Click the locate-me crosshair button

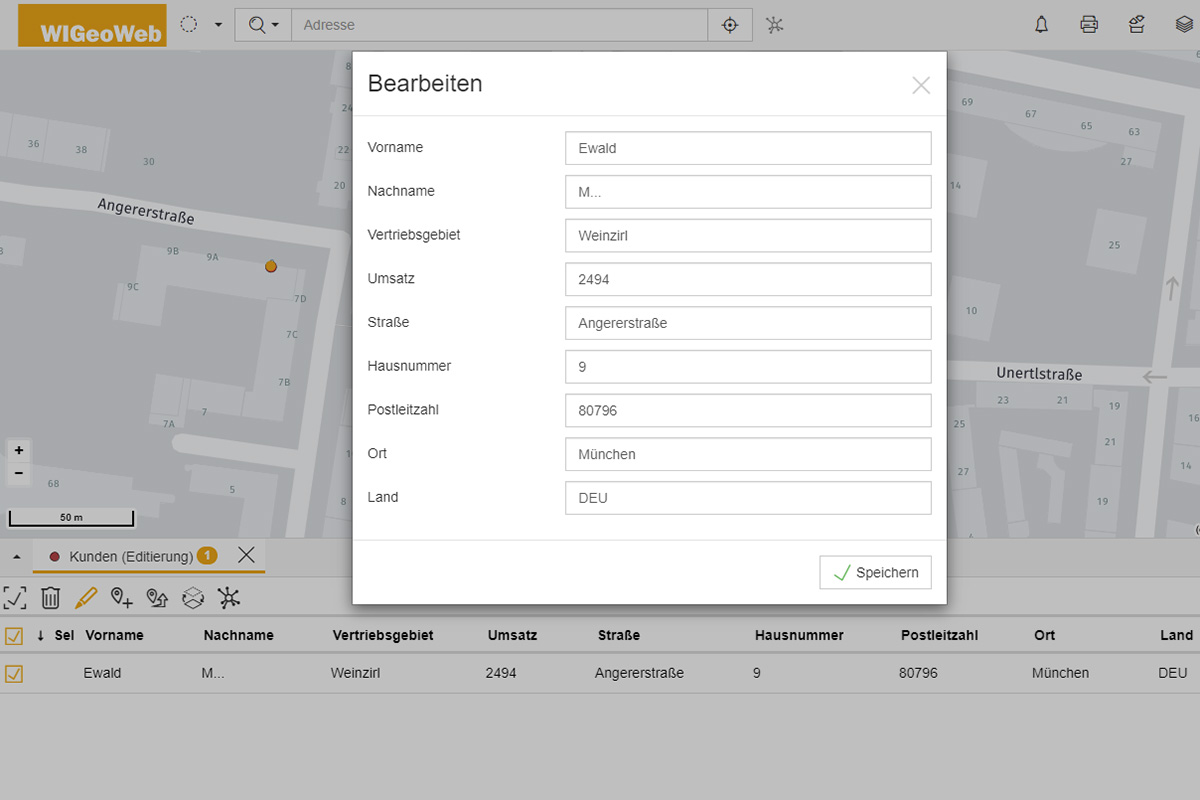(730, 25)
